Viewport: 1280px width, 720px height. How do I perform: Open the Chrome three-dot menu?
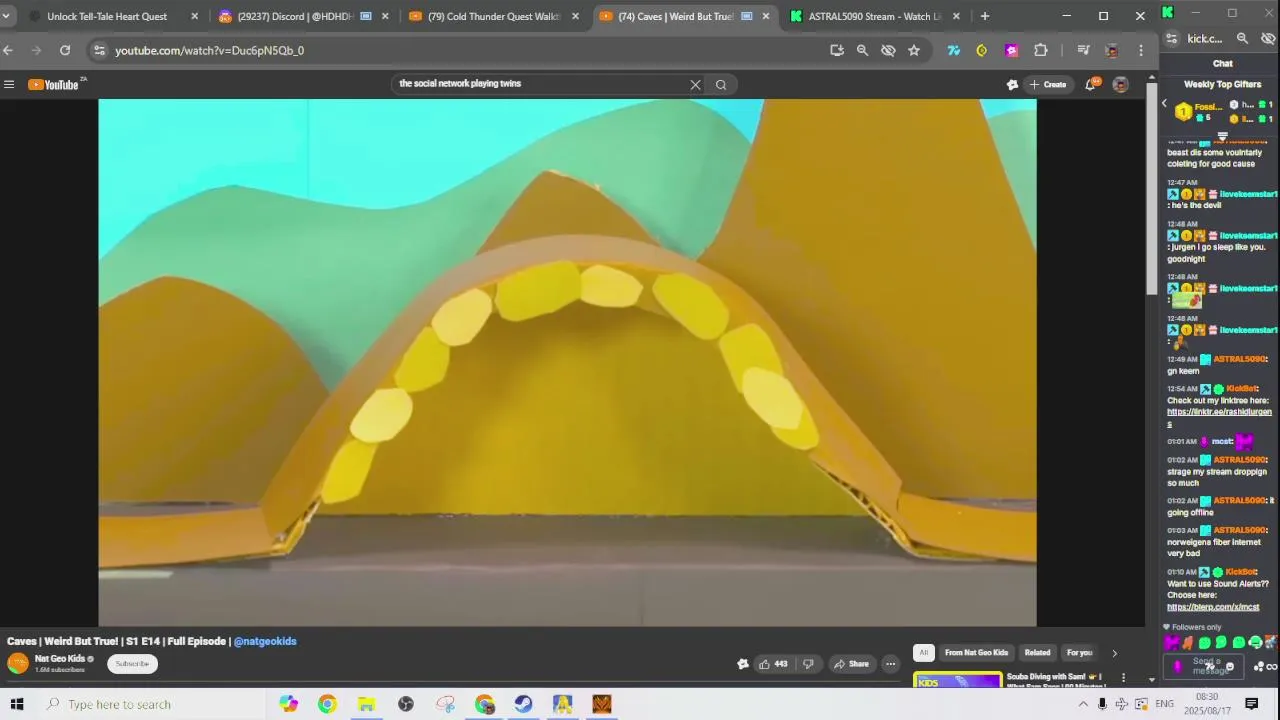1141,50
